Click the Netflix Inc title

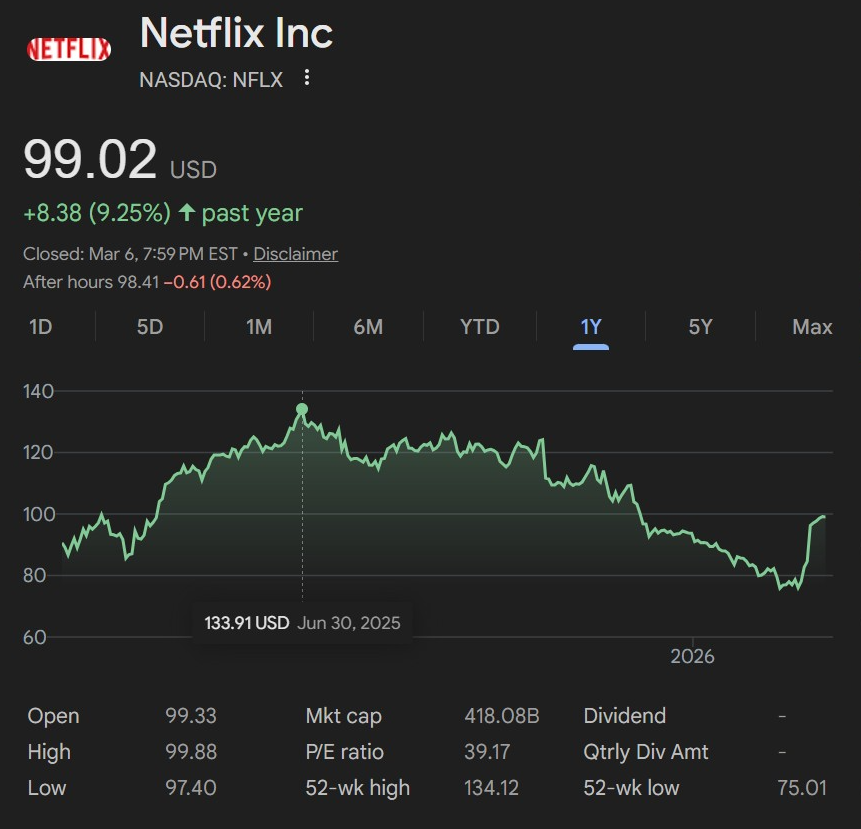(237, 33)
